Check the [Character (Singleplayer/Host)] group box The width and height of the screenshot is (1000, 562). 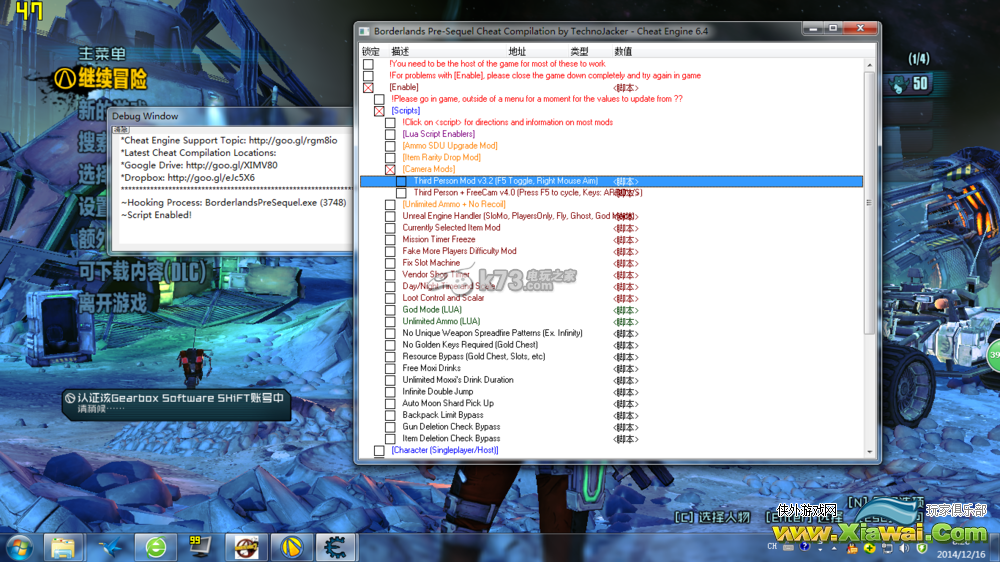pos(379,450)
